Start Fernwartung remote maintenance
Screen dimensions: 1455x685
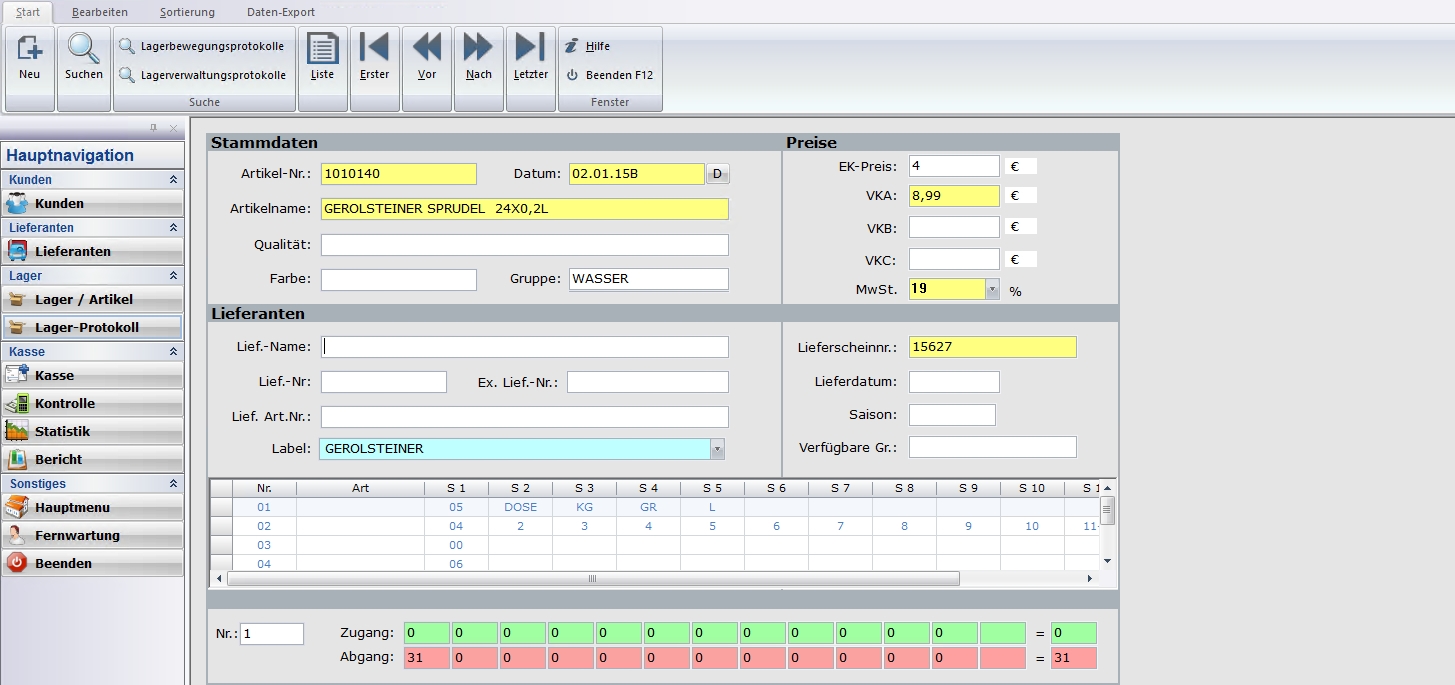pyautogui.click(x=92, y=535)
